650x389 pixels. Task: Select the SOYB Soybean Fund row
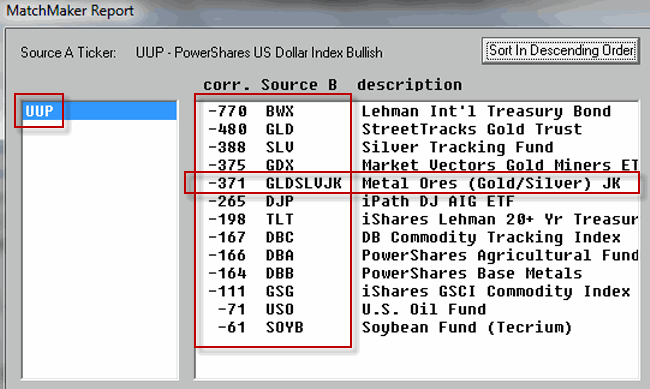click(x=417, y=327)
